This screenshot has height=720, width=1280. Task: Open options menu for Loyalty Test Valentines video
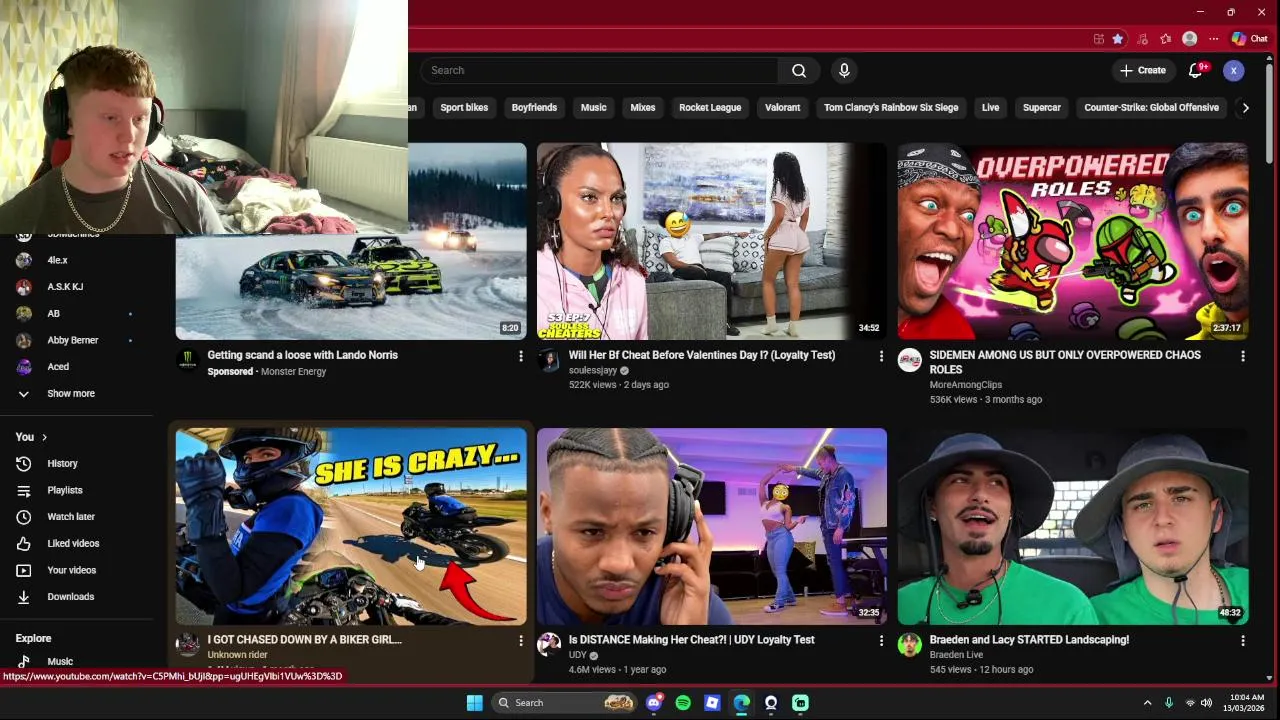click(881, 356)
